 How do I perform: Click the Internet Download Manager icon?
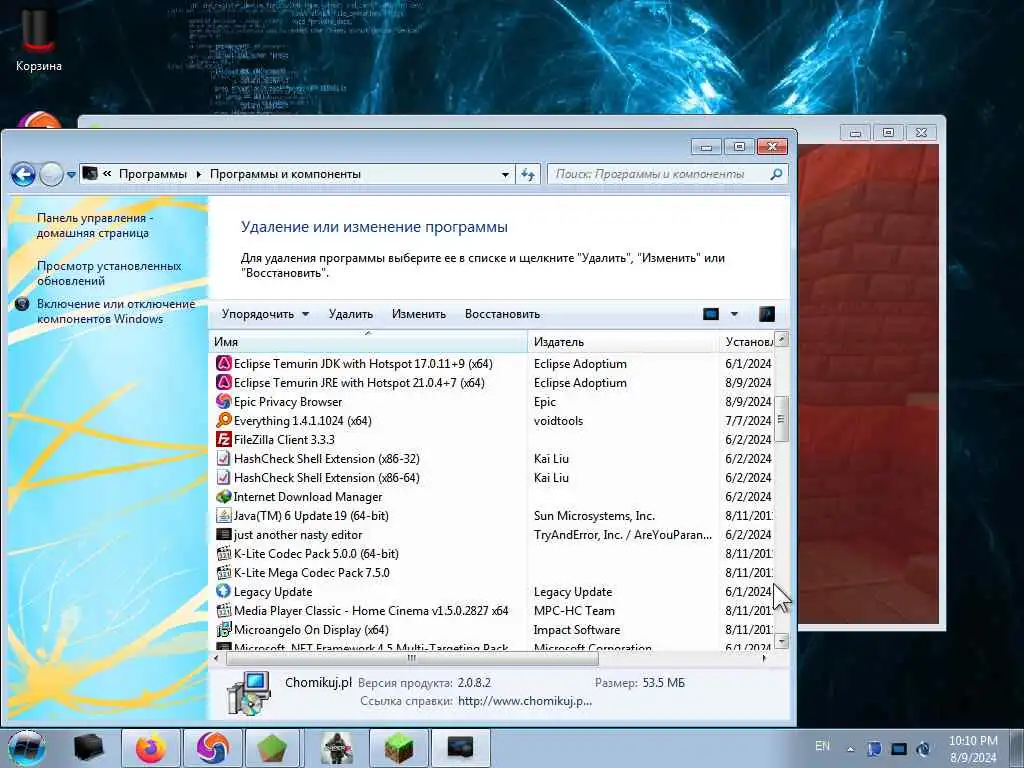point(223,496)
